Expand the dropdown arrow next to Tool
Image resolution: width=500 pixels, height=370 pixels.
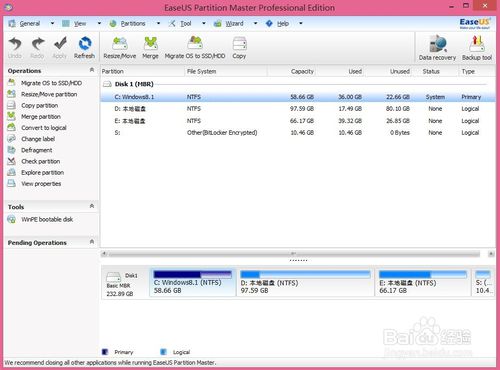tap(204, 23)
